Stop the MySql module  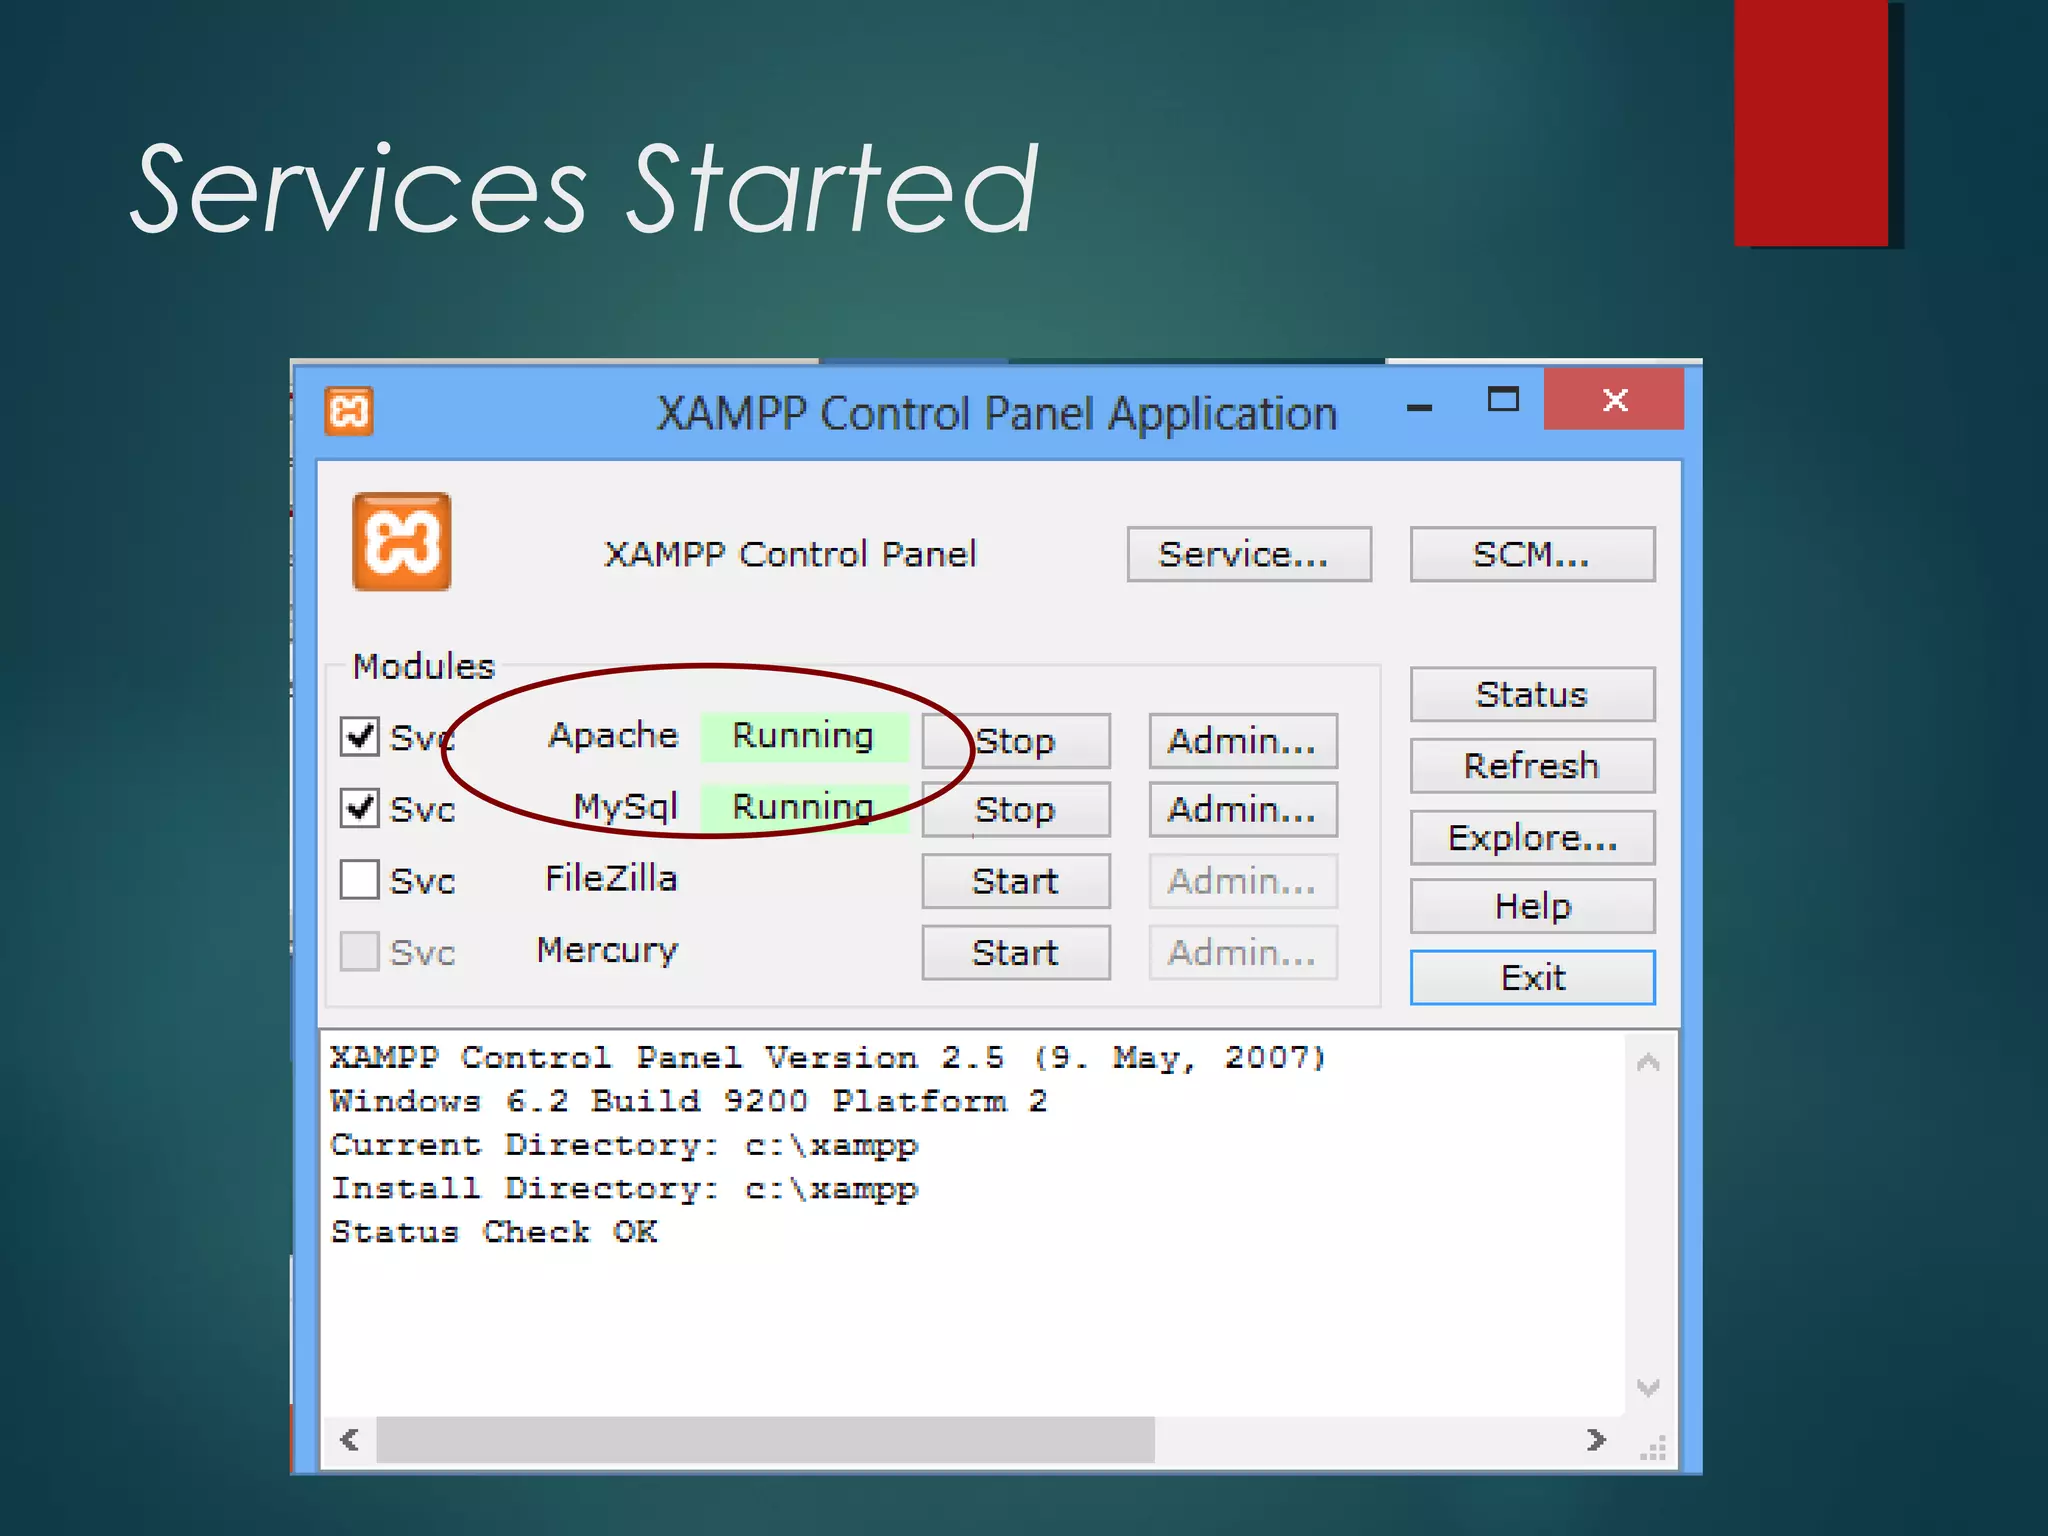(1016, 809)
